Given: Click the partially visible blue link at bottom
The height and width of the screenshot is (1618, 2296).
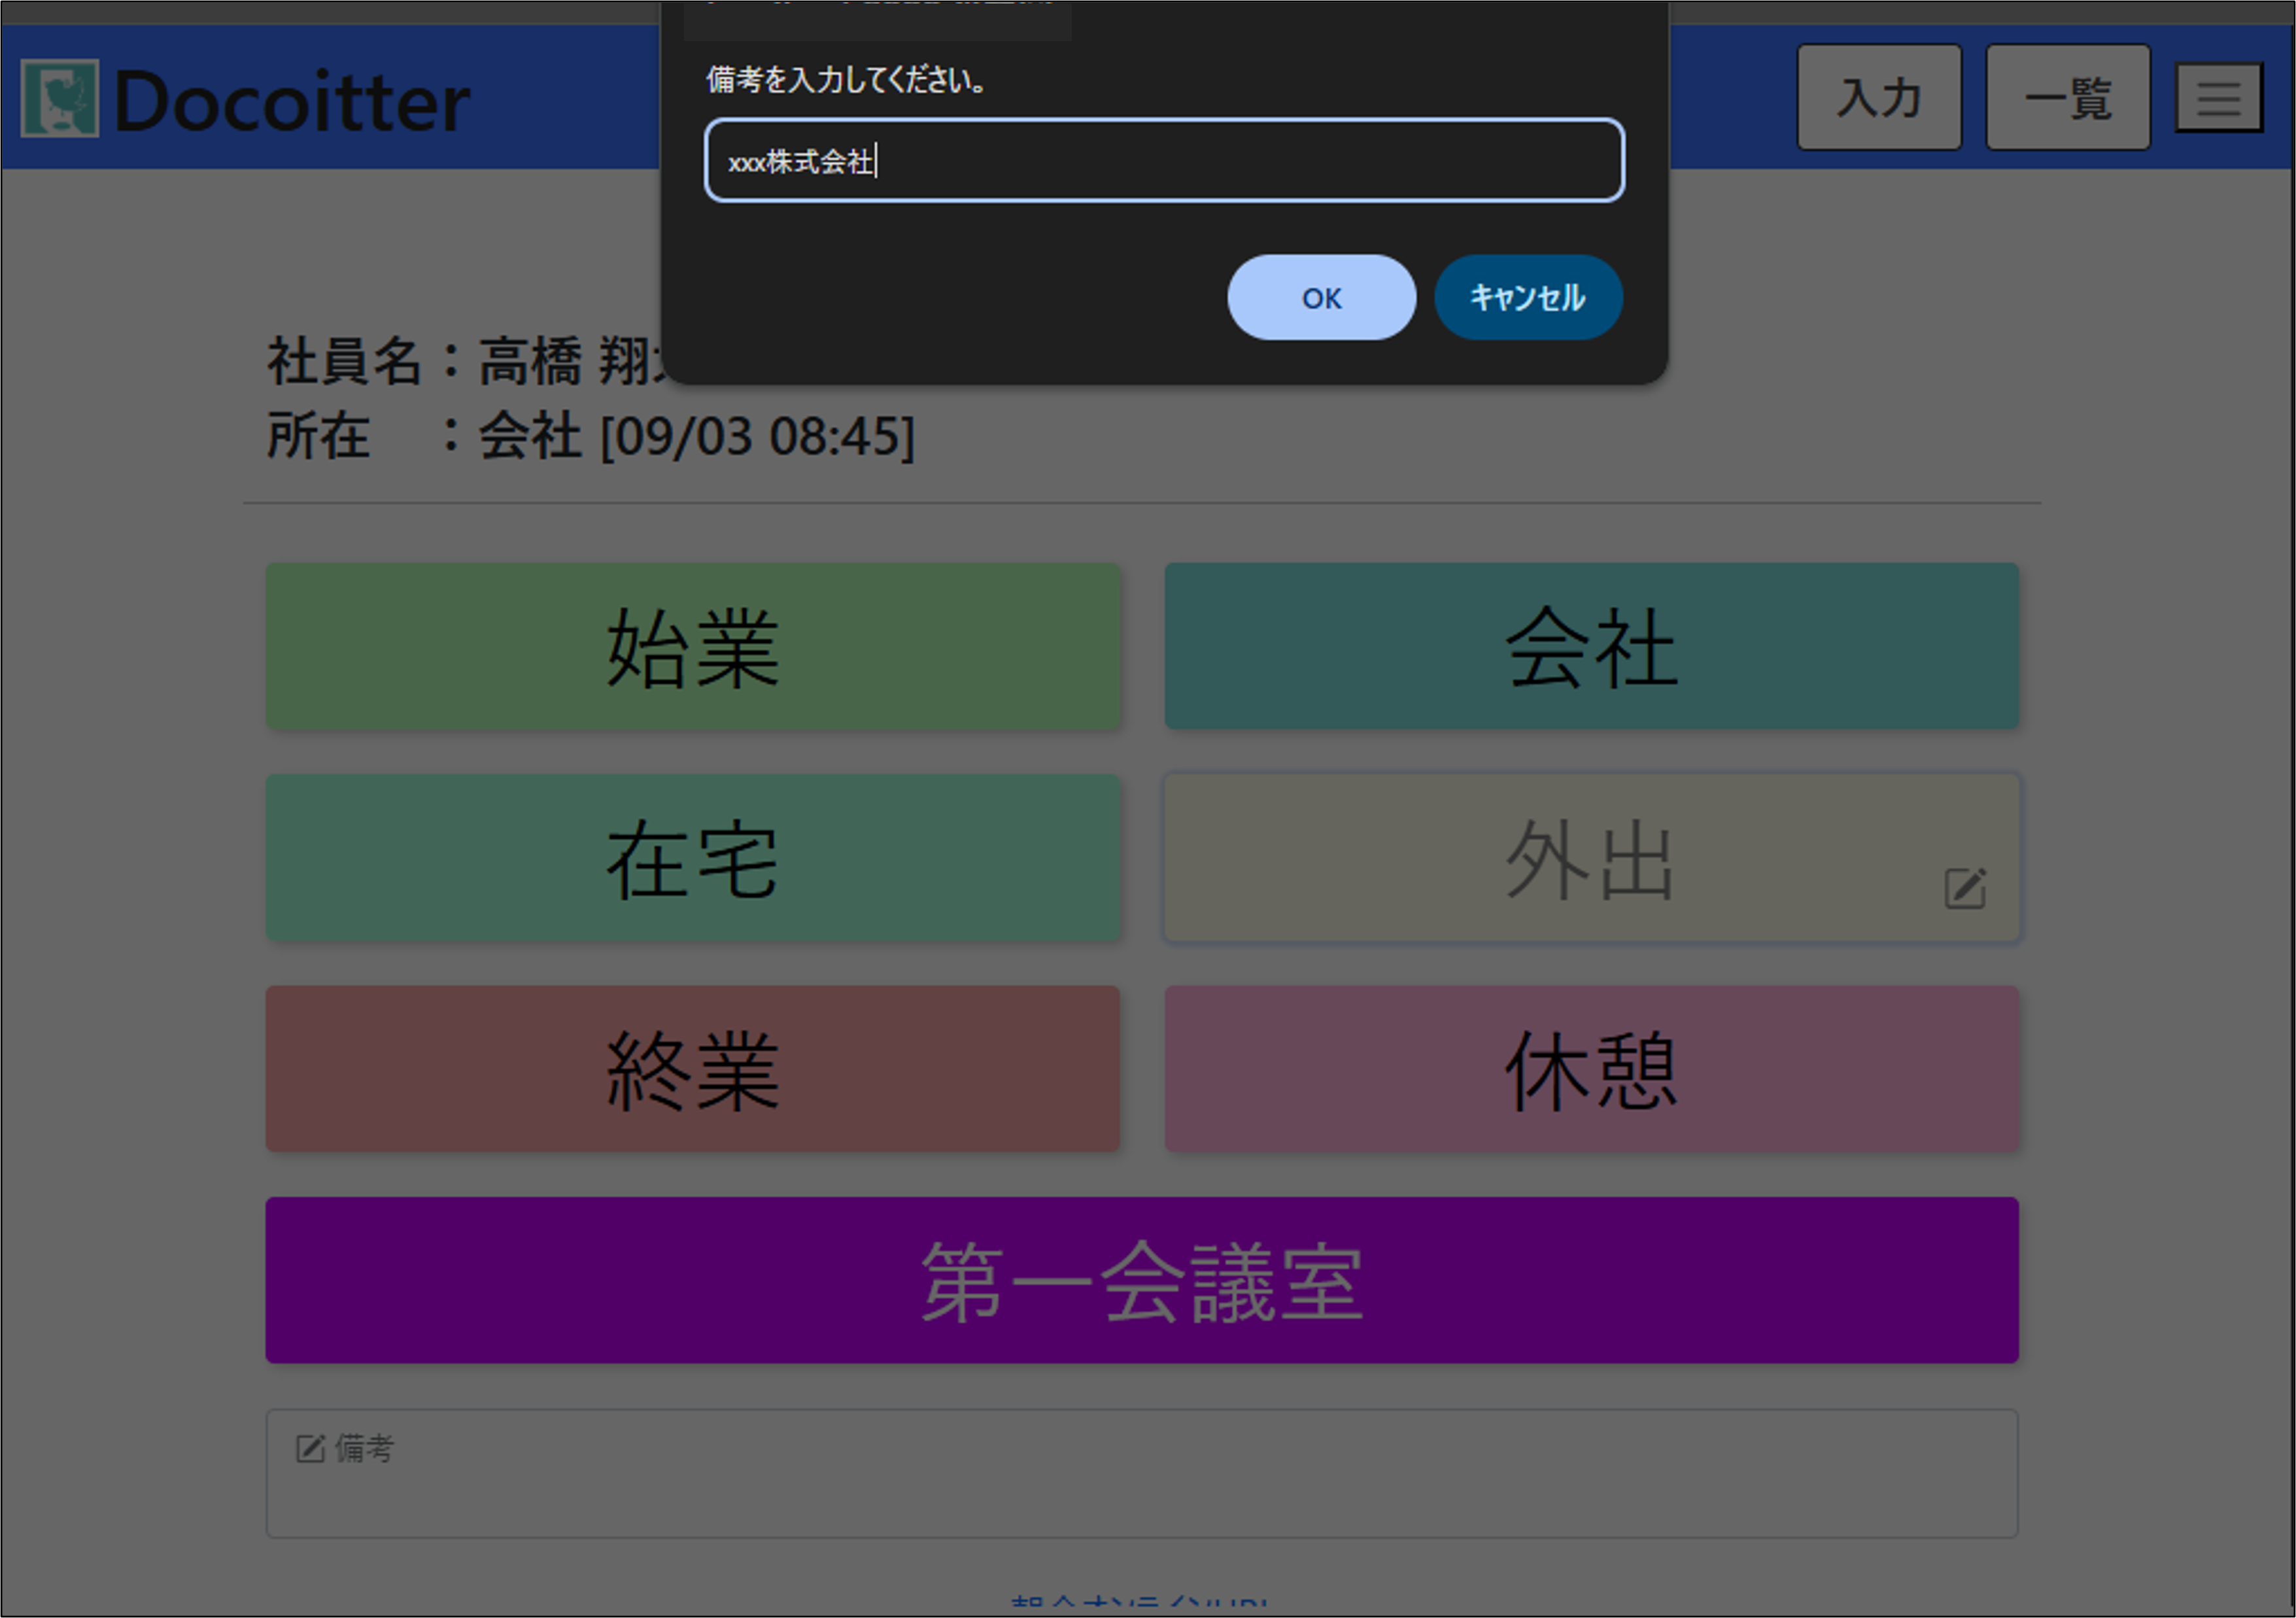Looking at the screenshot, I should [x=1139, y=1602].
